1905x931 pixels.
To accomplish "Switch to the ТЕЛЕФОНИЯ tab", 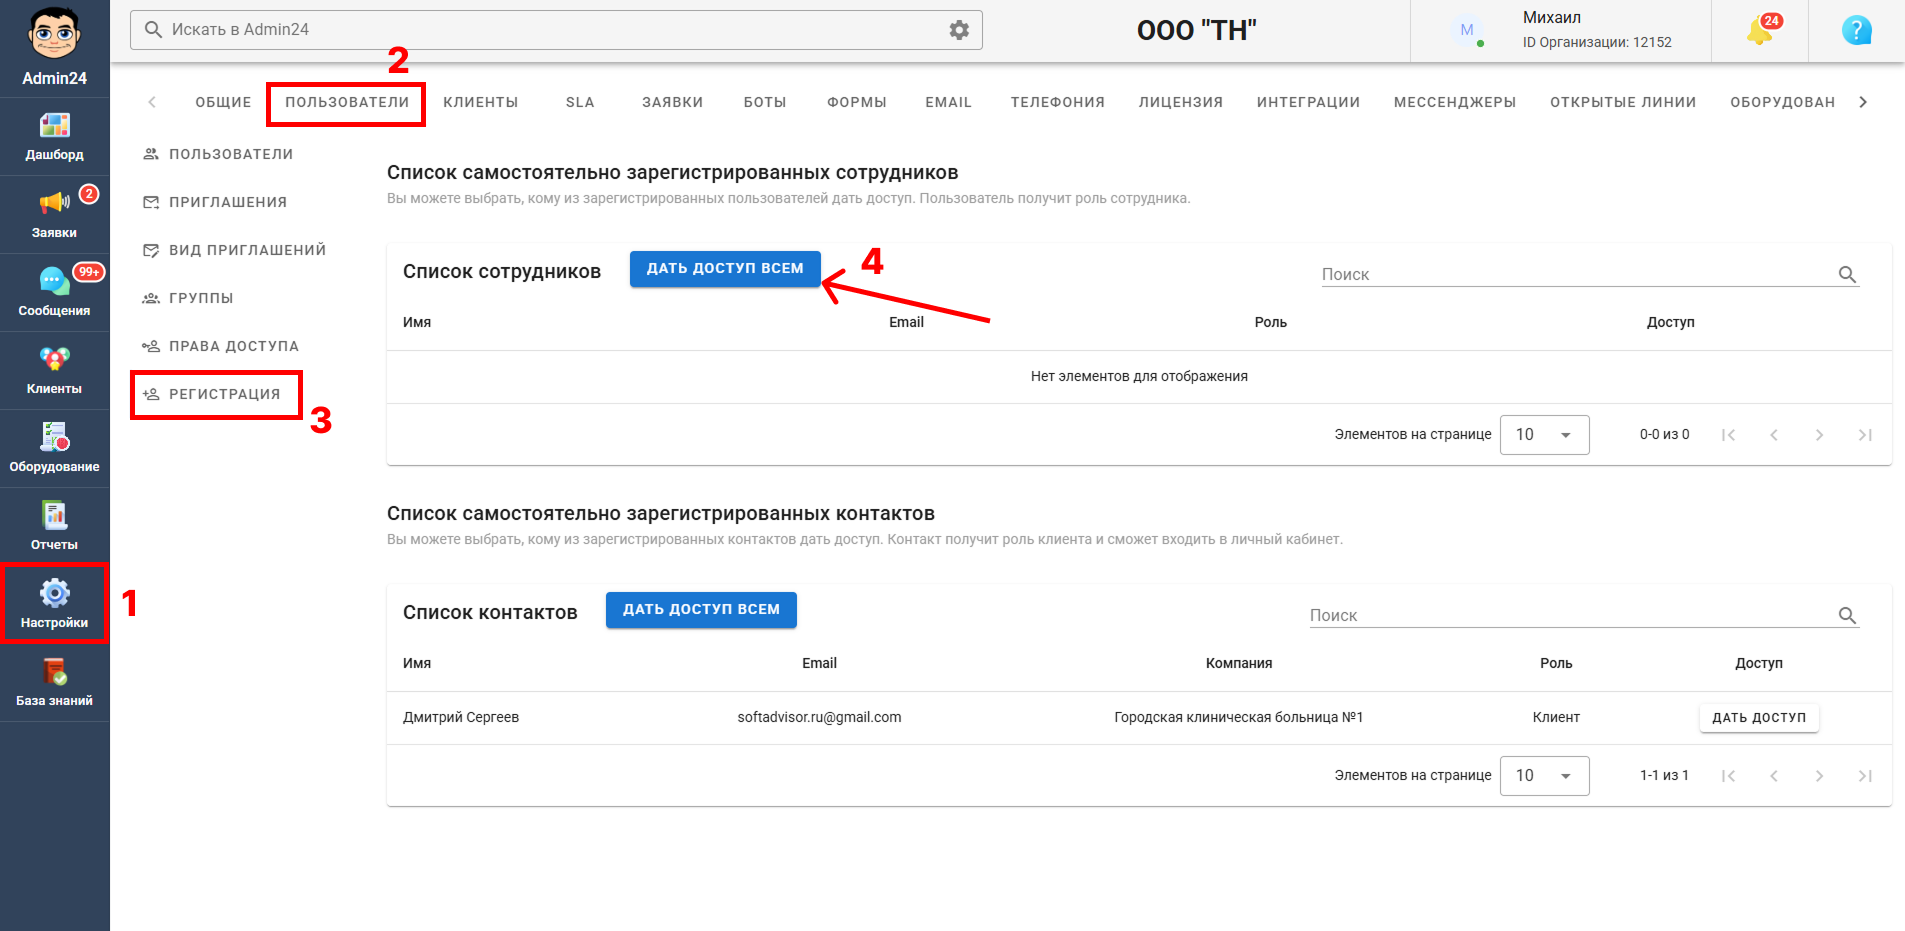I will 1057,102.
